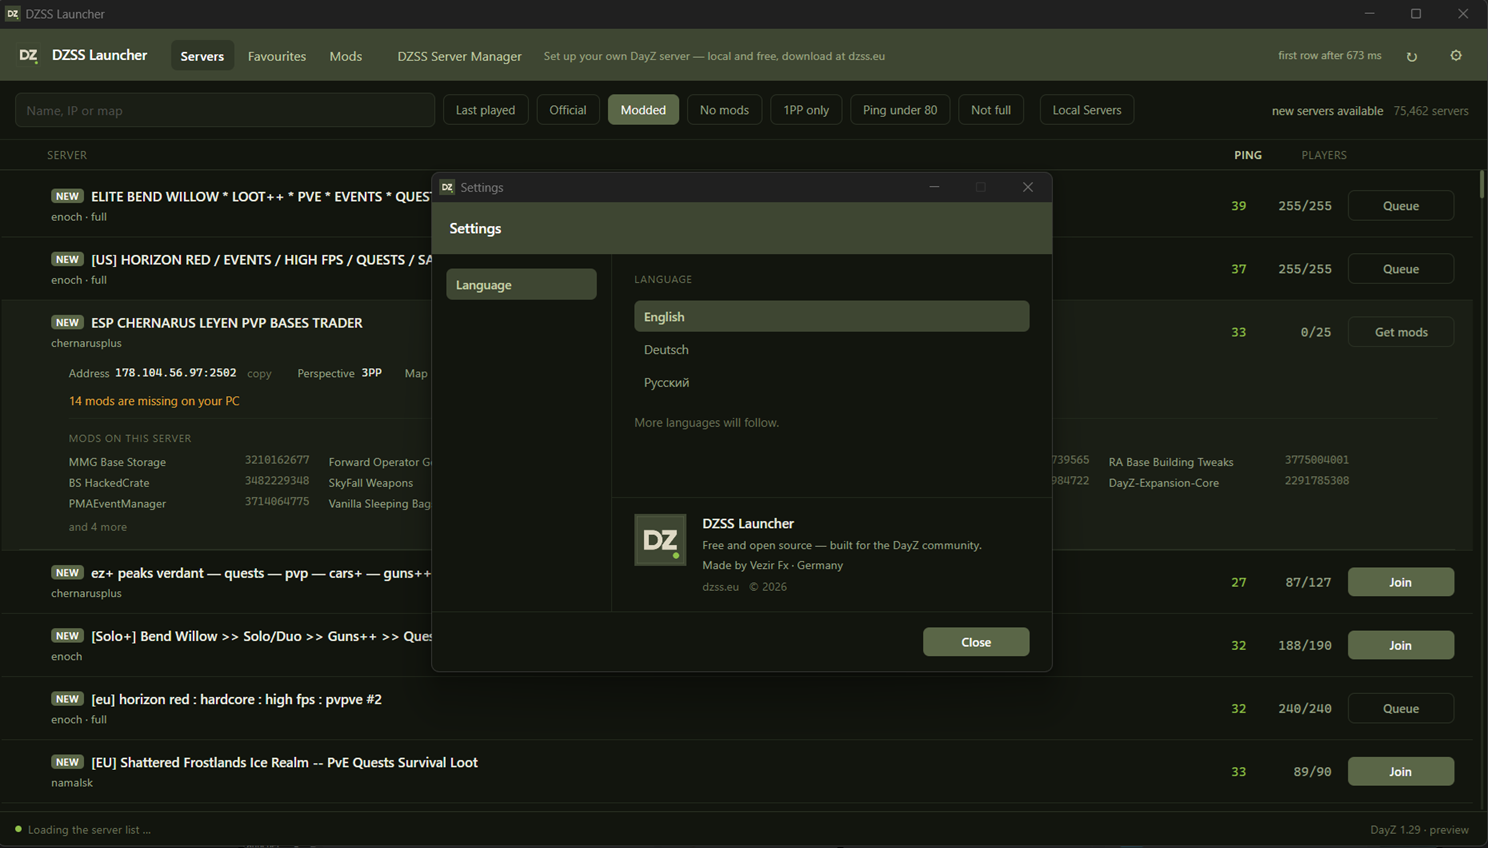Select Deutsch language option
Screen dimensions: 1488x848
click(831, 349)
